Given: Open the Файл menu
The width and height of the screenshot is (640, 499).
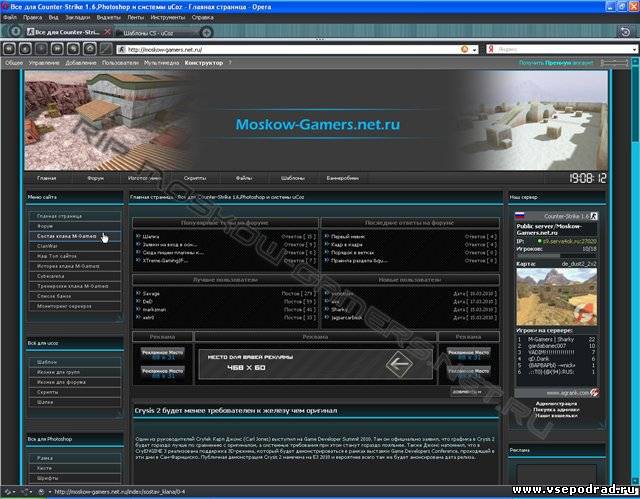Looking at the screenshot, I should pyautogui.click(x=9, y=18).
